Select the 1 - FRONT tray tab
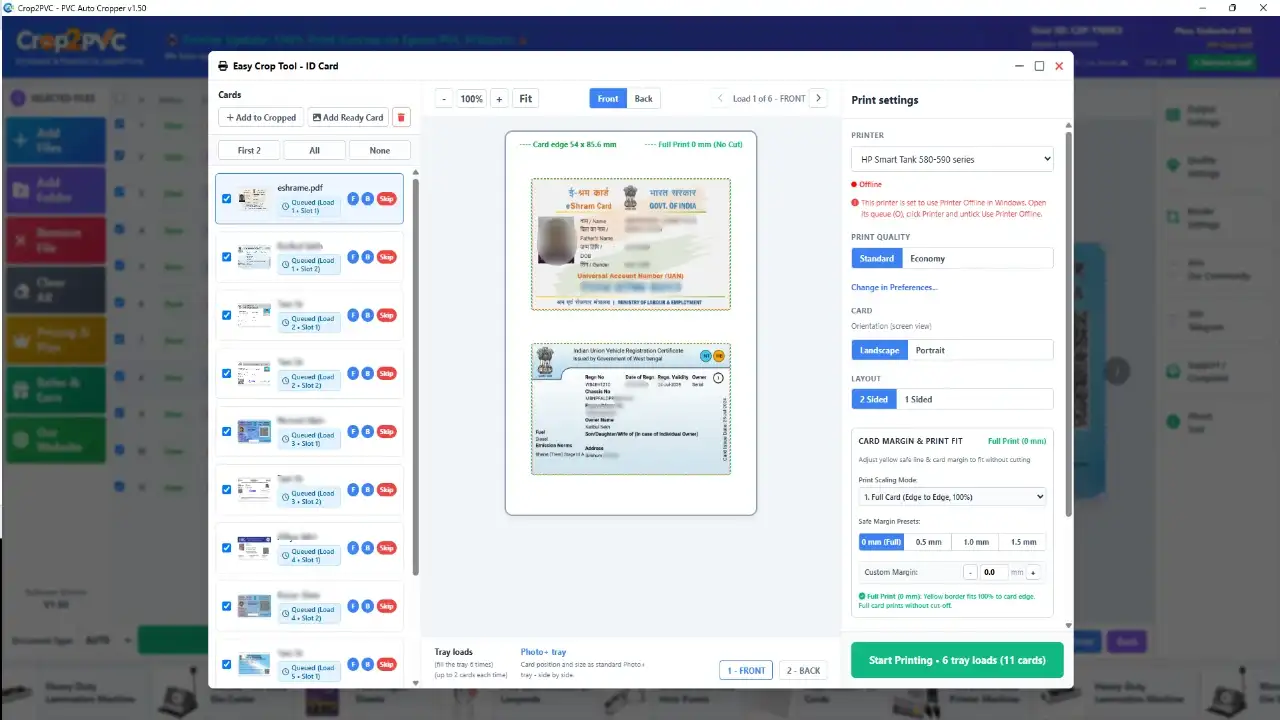1280x720 pixels. click(x=746, y=671)
